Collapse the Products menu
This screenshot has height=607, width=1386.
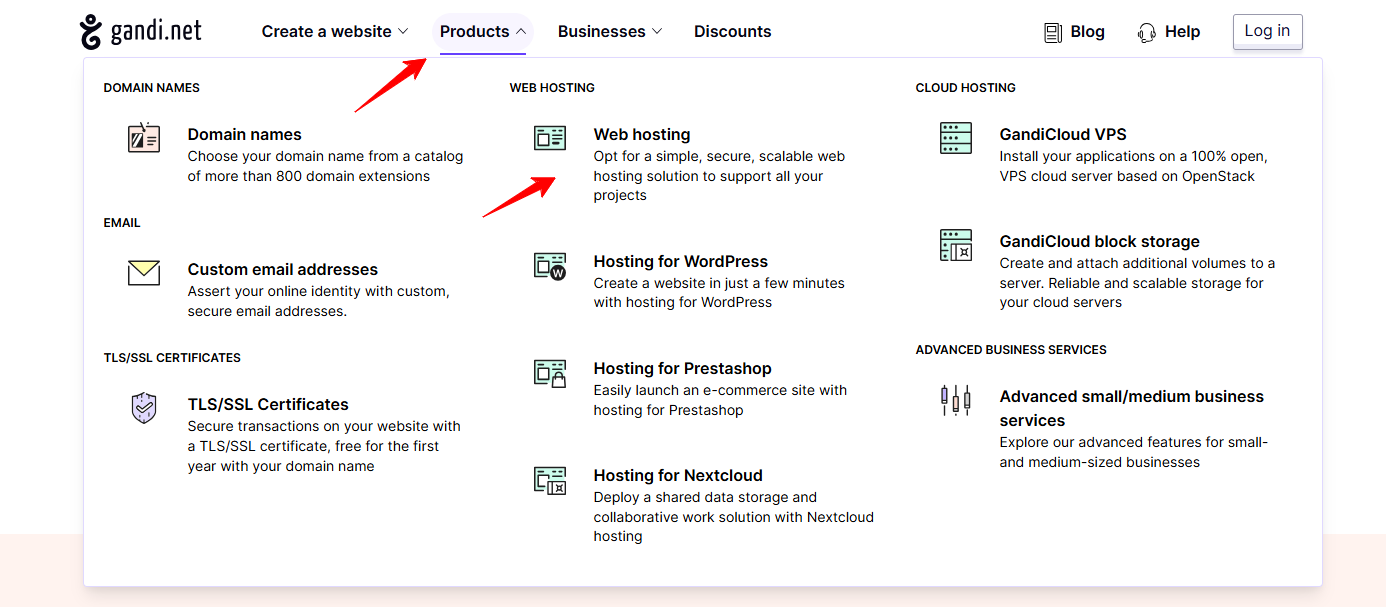coord(483,32)
